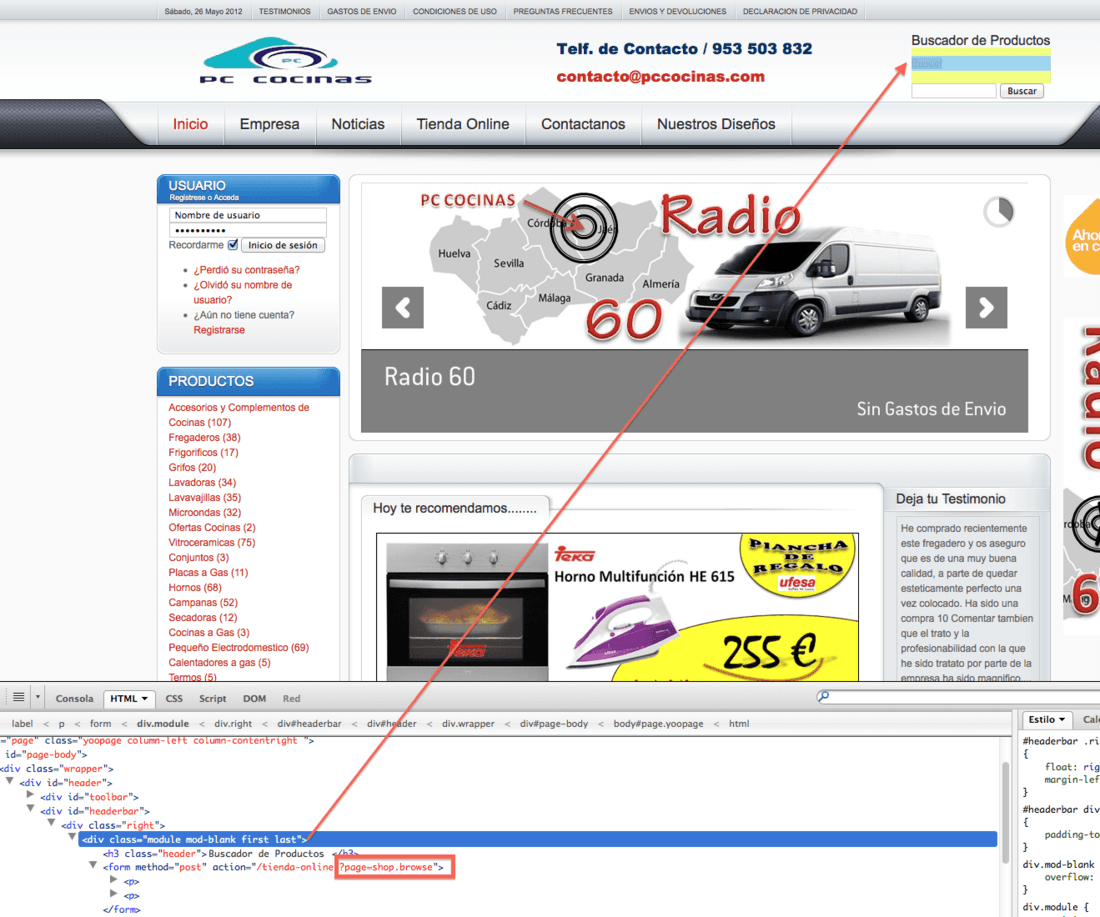Open the Lavadoras (34) category
Screen dimensions: 1100x917
[x=202, y=483]
